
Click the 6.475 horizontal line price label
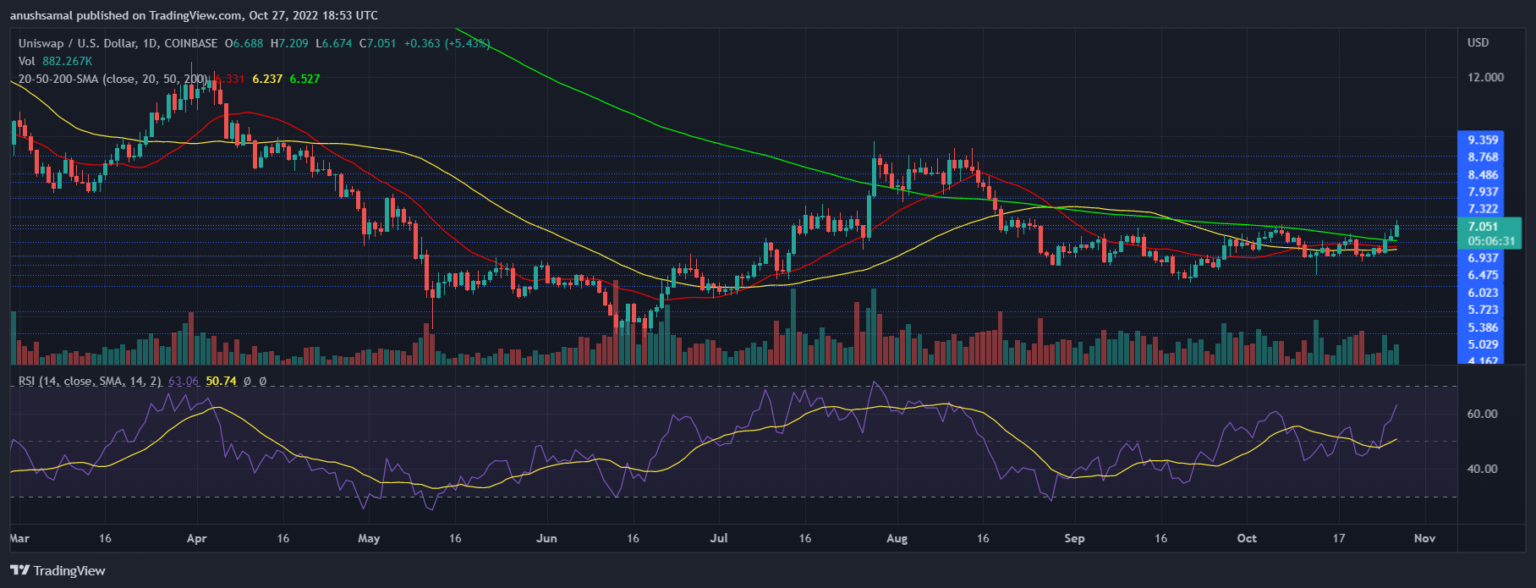(x=1483, y=274)
